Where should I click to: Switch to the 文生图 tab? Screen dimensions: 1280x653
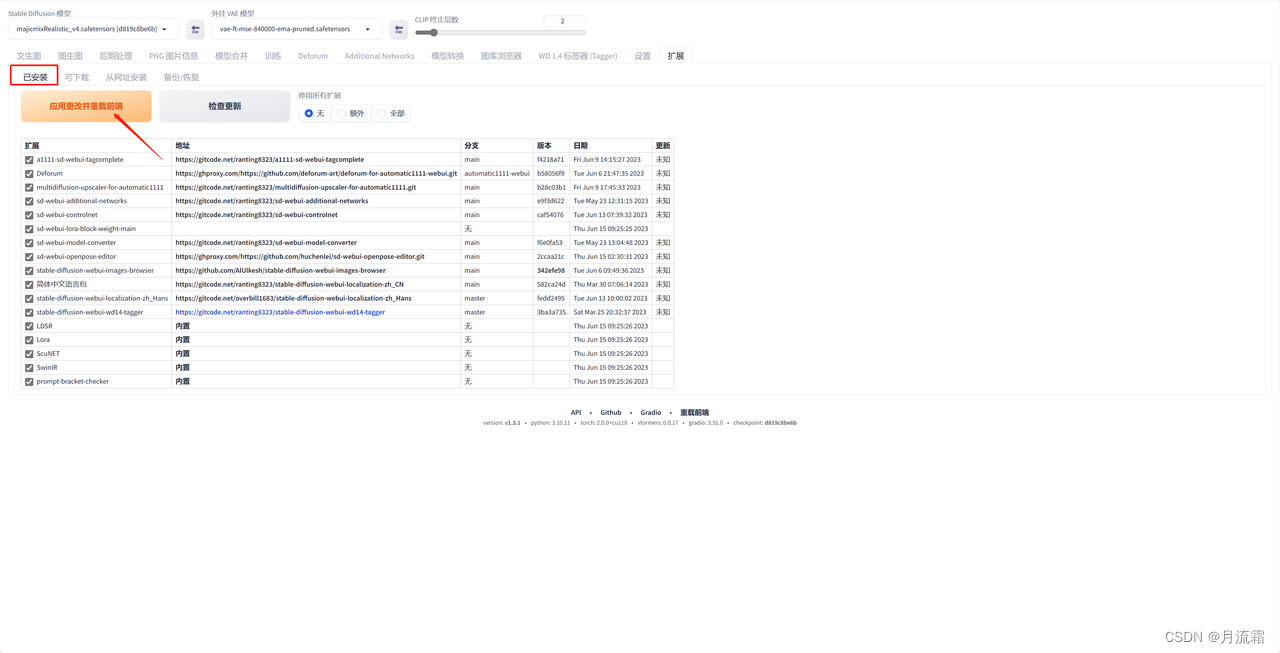pos(29,56)
